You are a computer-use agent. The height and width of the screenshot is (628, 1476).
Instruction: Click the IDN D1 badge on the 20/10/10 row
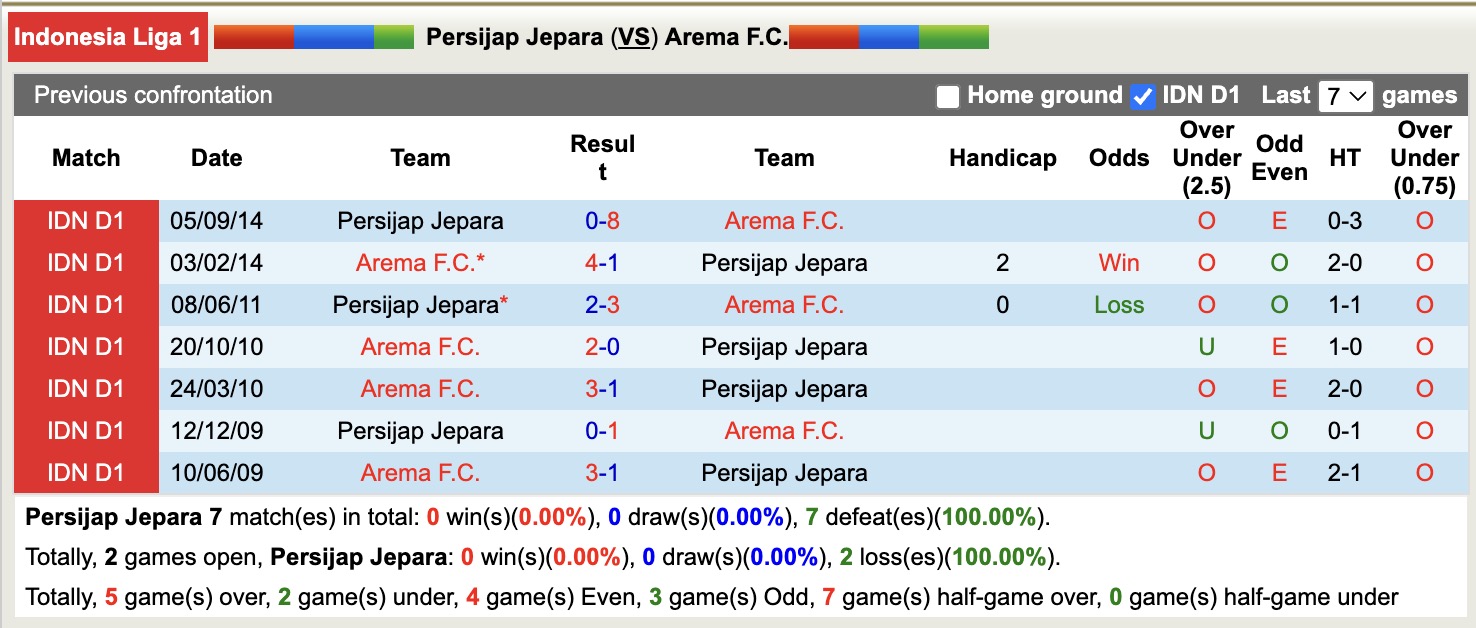coord(86,346)
